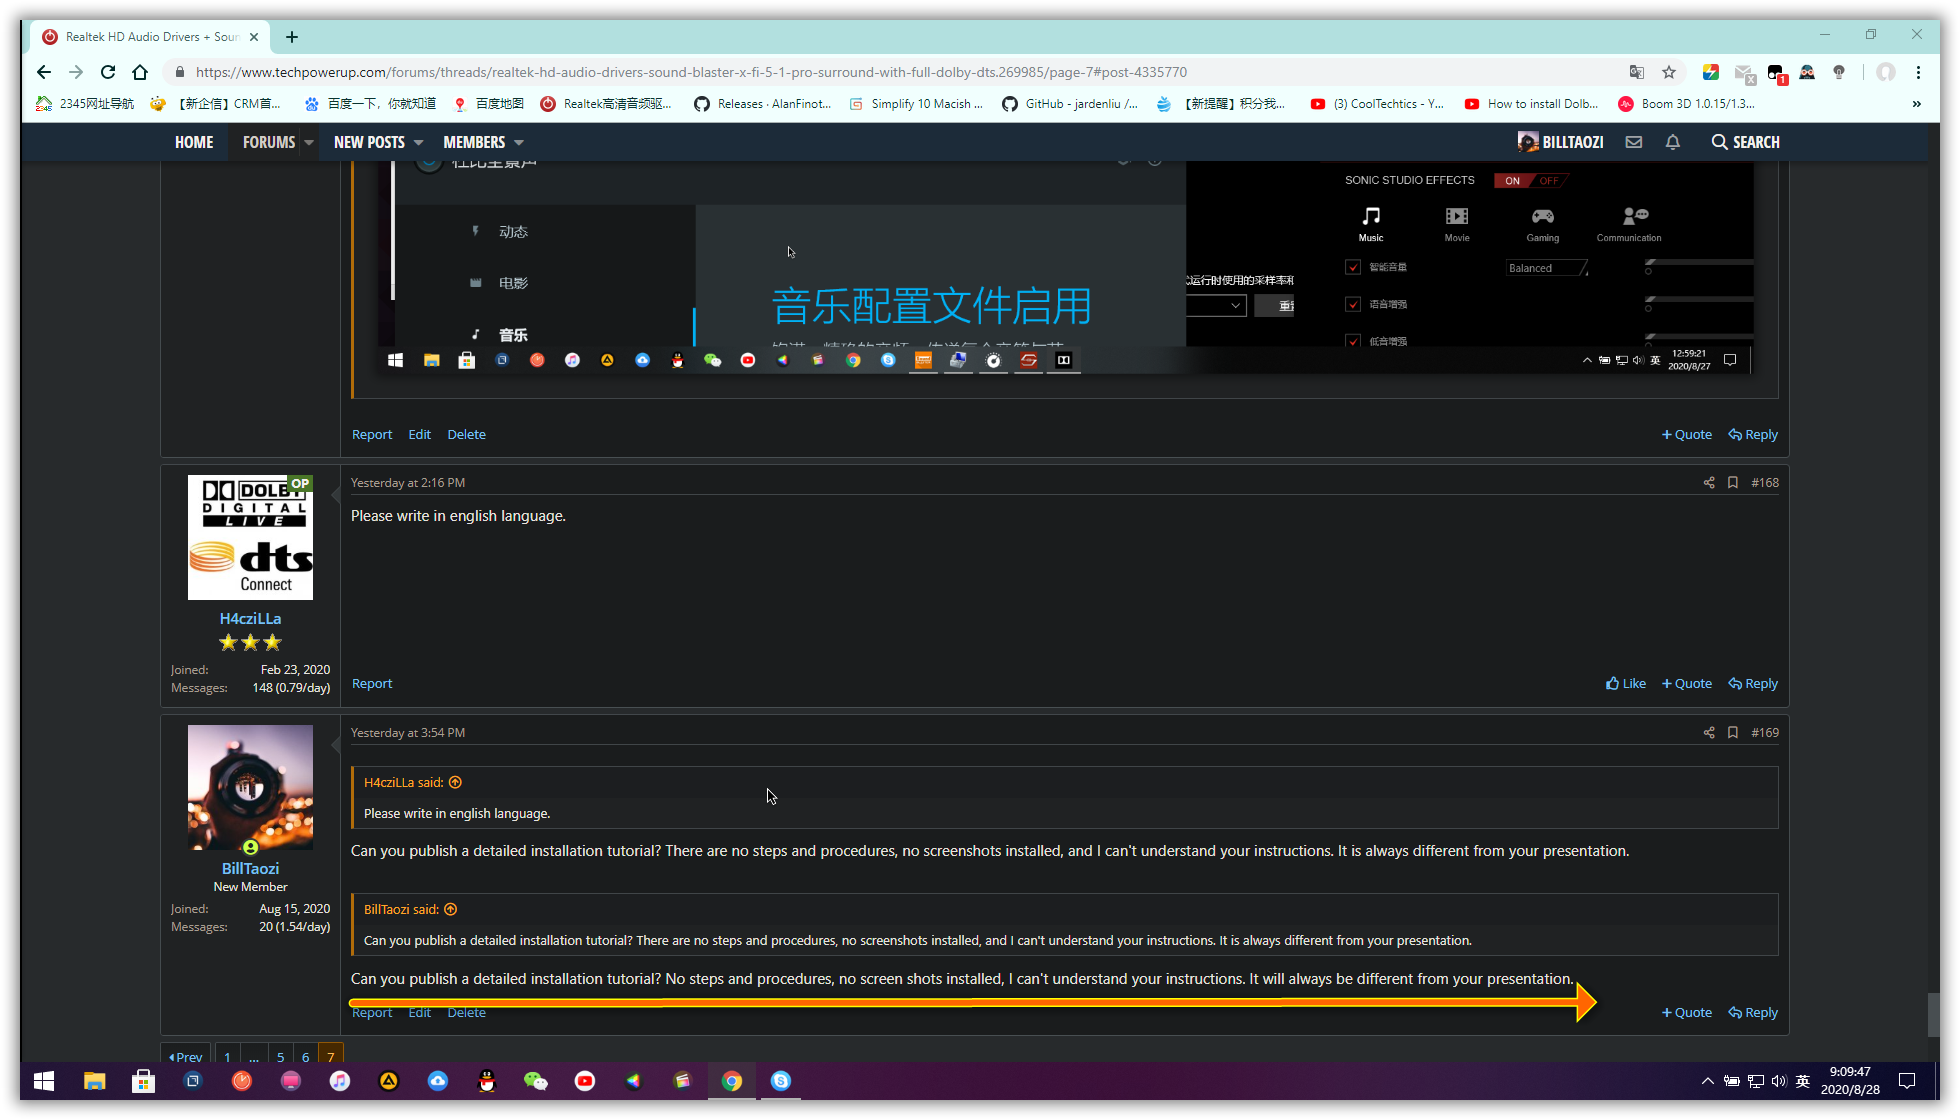Bookmark this page with the star icon
The image size is (1960, 1120).
pos(1669,72)
